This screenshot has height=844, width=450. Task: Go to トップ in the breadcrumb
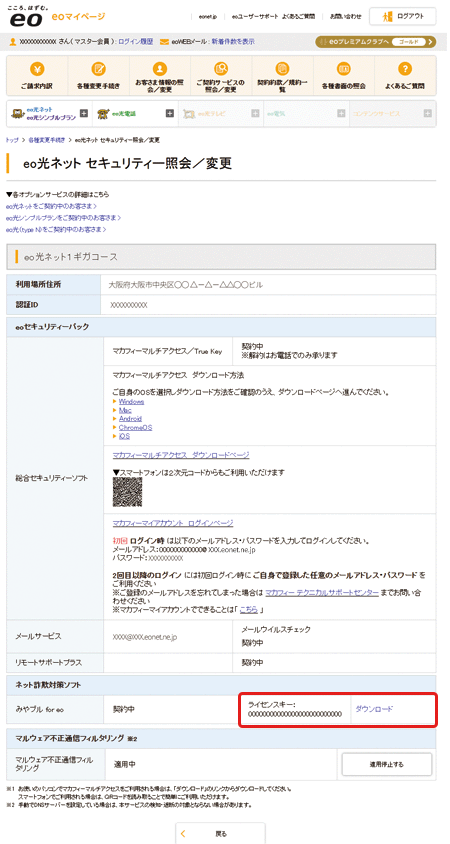(x=12, y=140)
